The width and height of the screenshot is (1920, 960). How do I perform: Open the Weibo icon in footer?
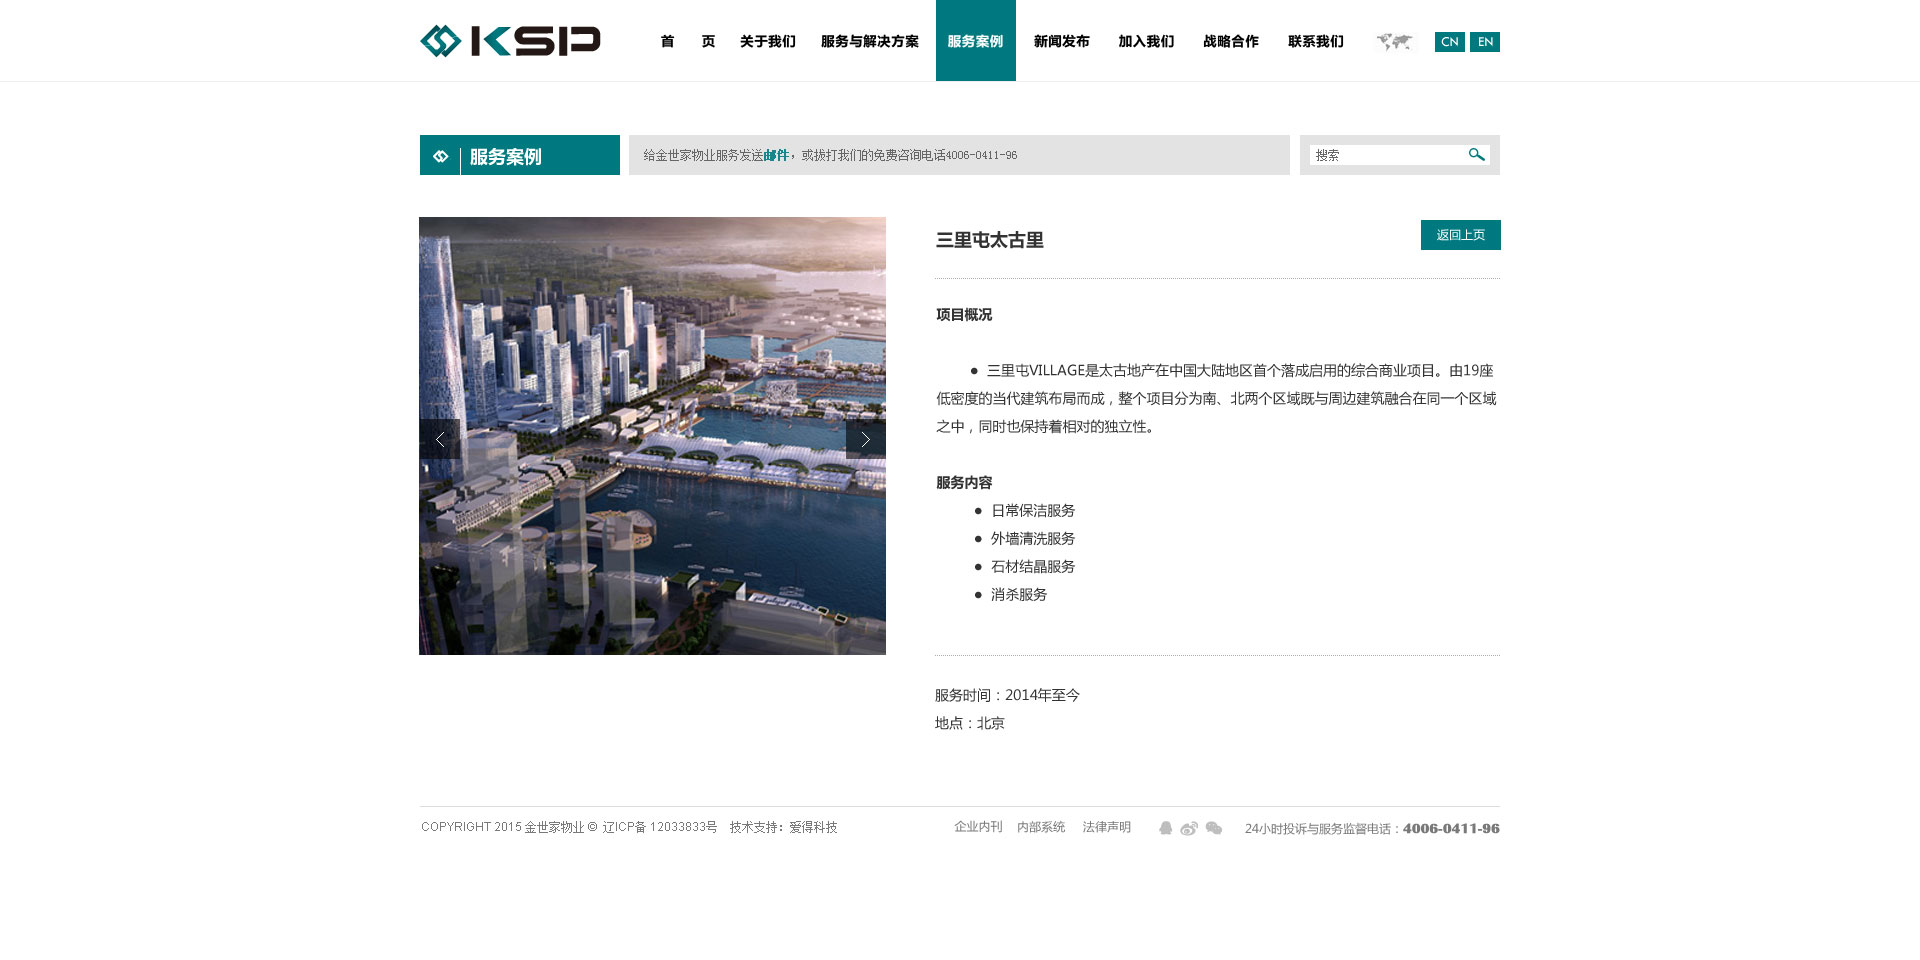[1189, 828]
